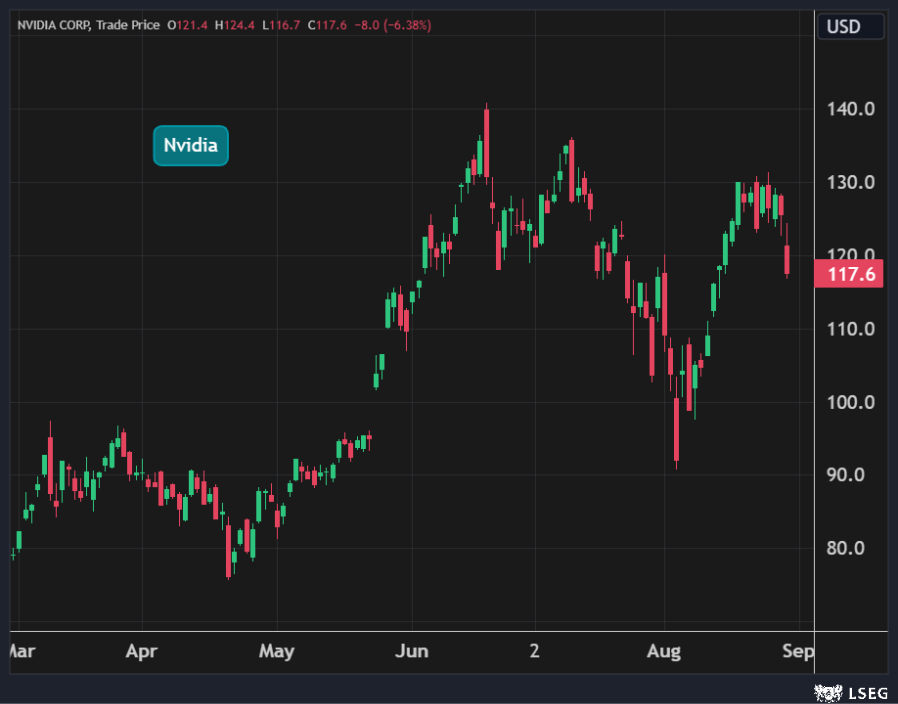Select the red 117.6 current price tag
The width and height of the screenshot is (898, 704).
pos(849,274)
